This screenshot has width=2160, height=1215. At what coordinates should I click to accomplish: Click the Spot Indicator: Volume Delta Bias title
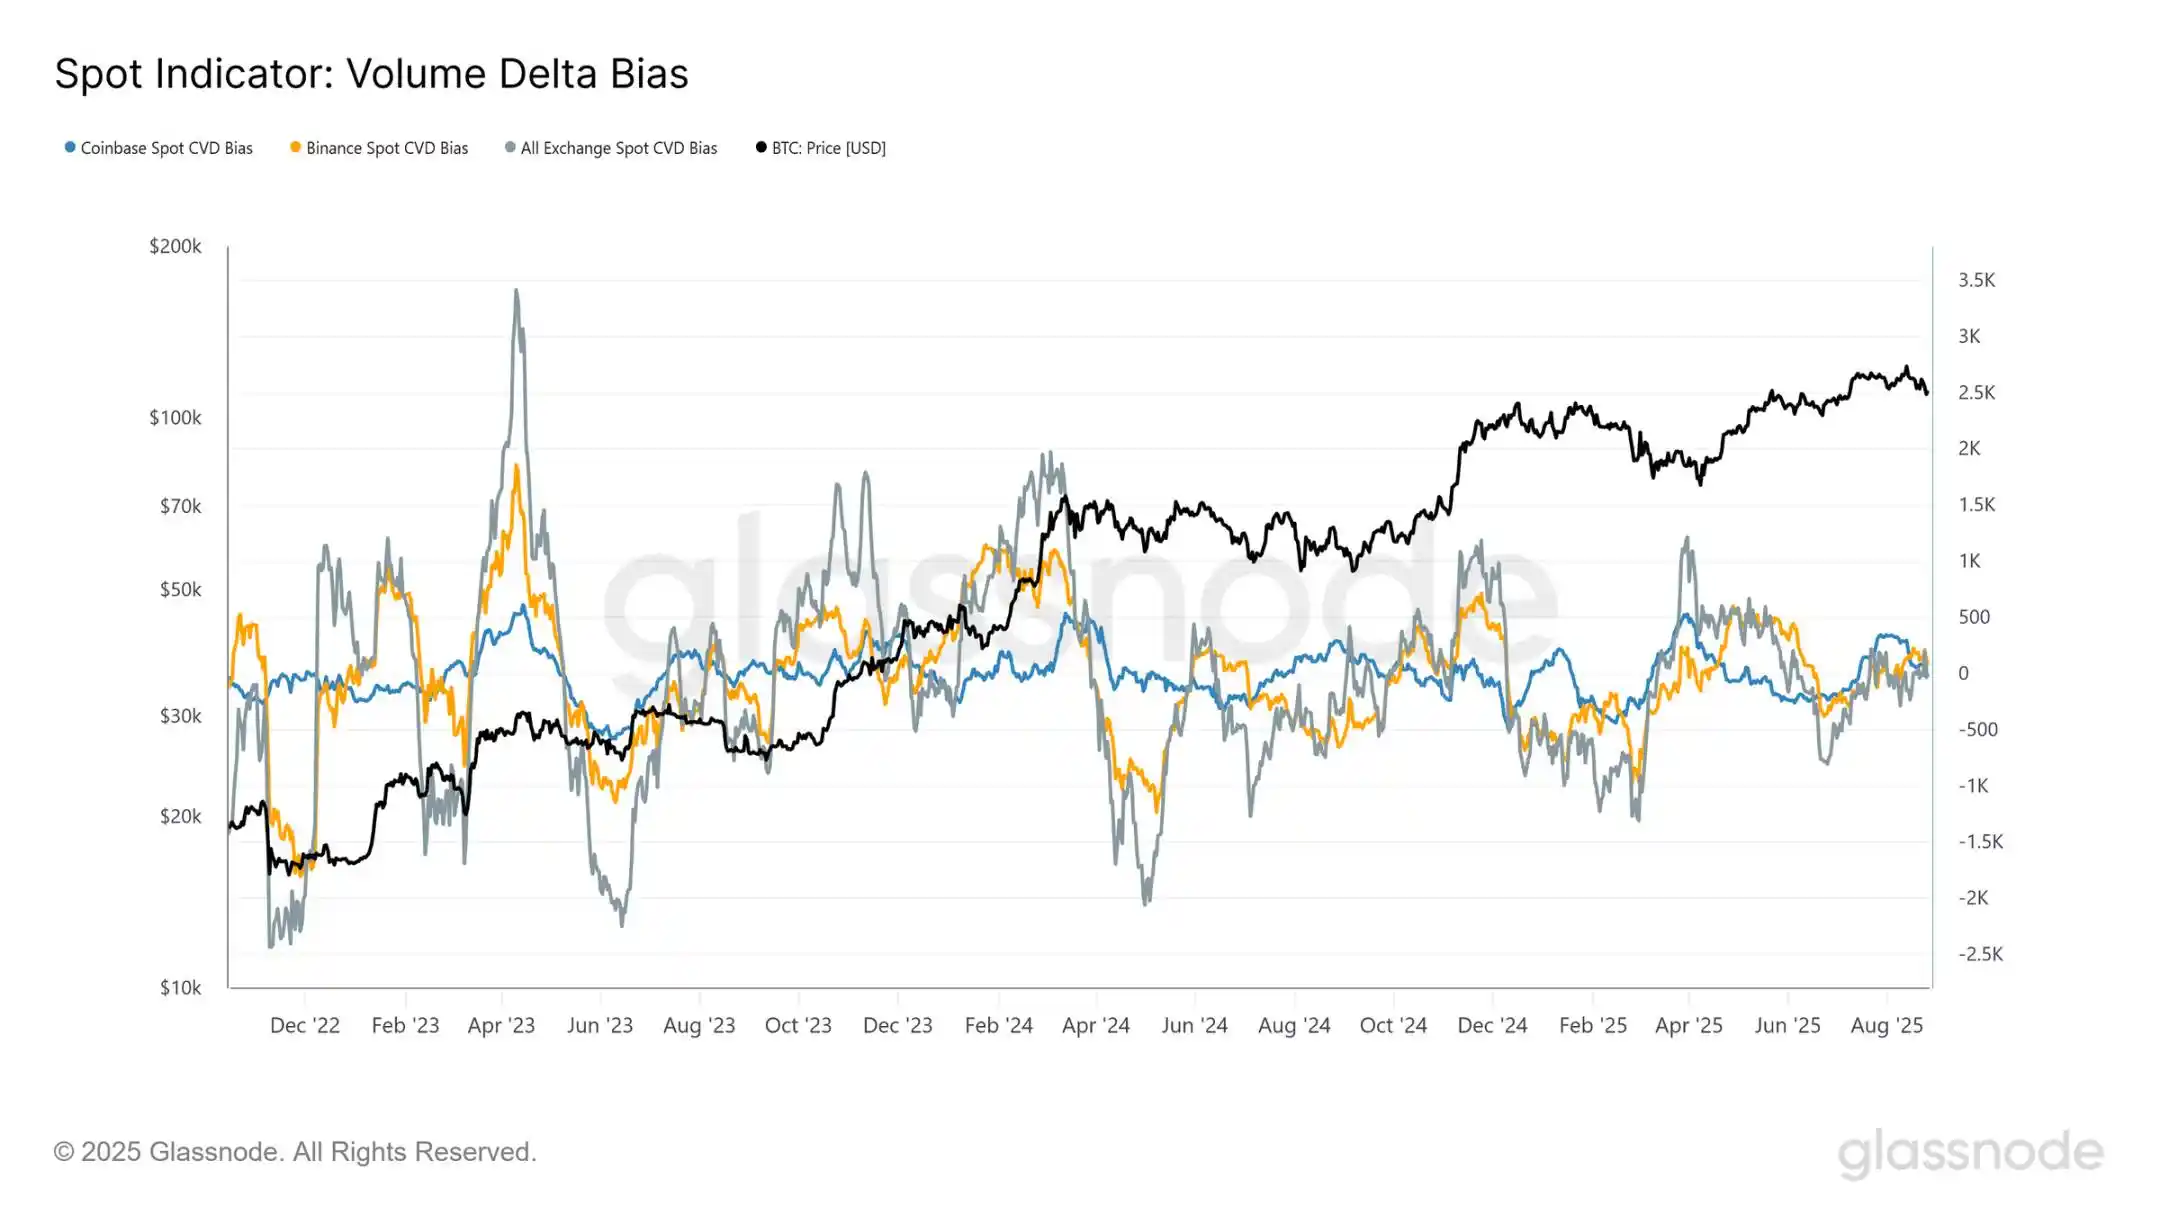[371, 74]
